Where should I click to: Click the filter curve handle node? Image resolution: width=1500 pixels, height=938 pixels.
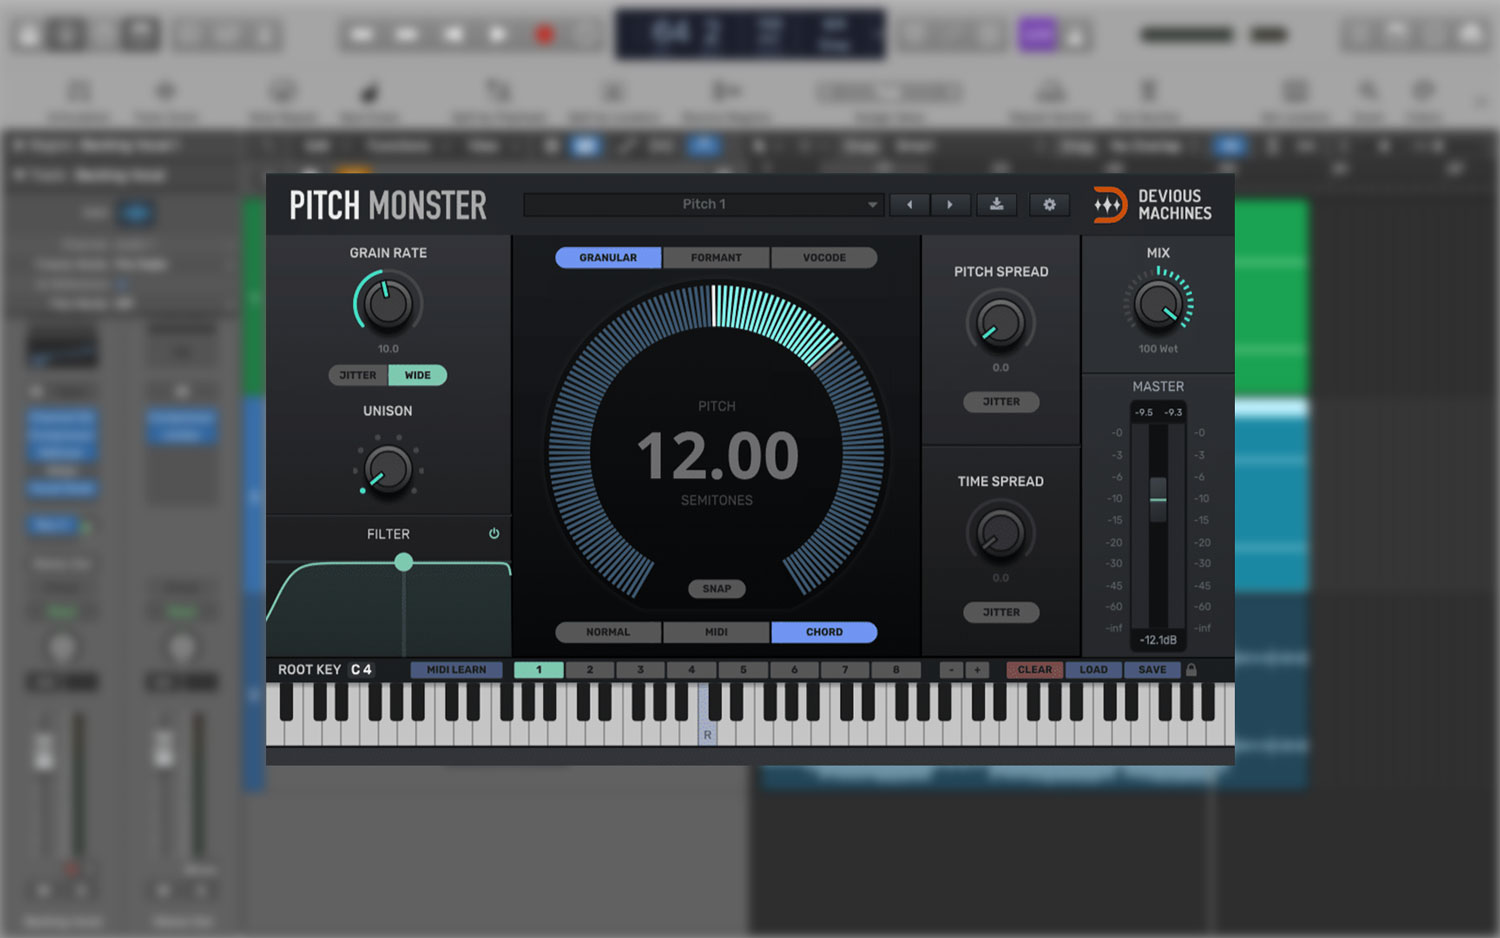(403, 562)
